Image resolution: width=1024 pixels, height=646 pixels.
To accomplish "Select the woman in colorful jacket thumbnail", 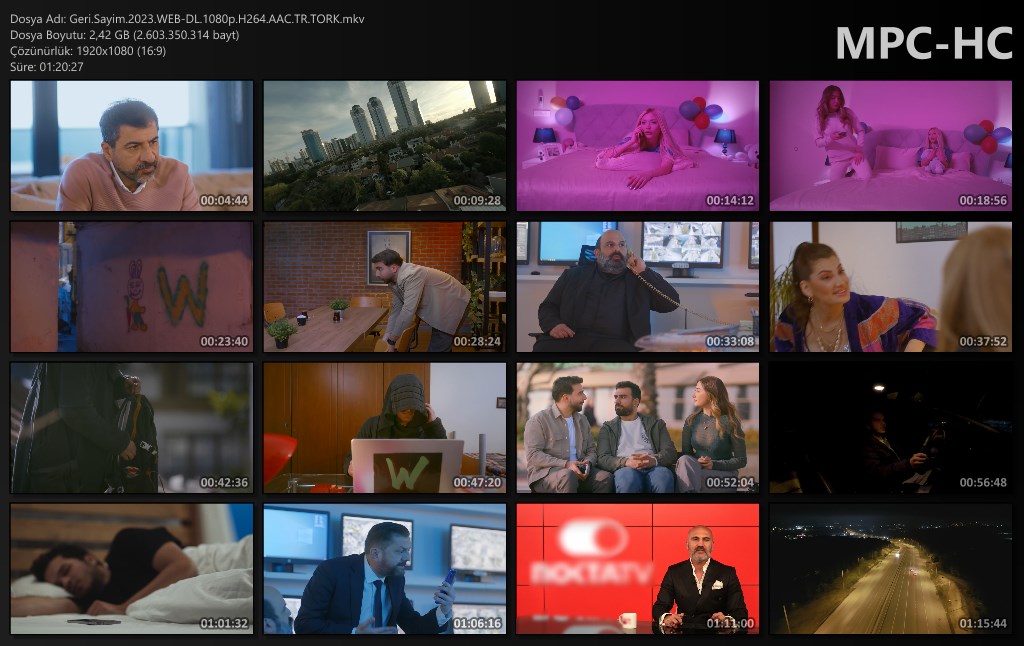I will click(891, 287).
